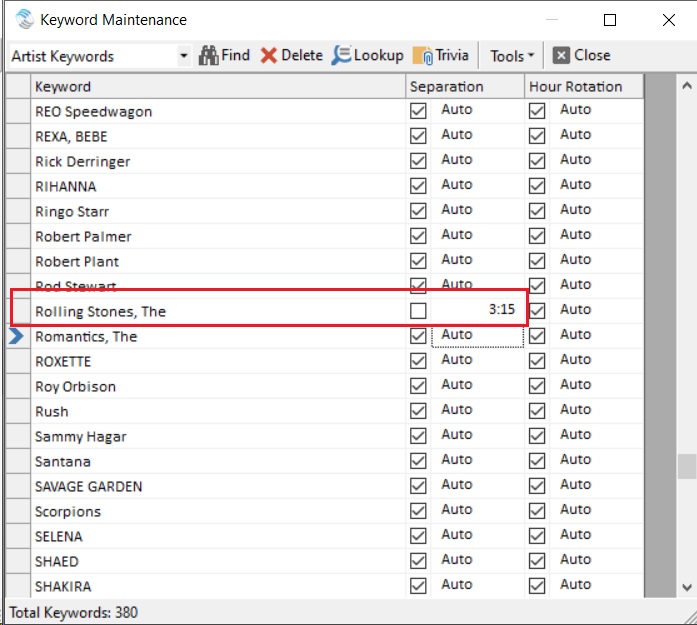Click Total Keywords: 380 status text
This screenshot has height=625, width=697.
(x=74, y=613)
